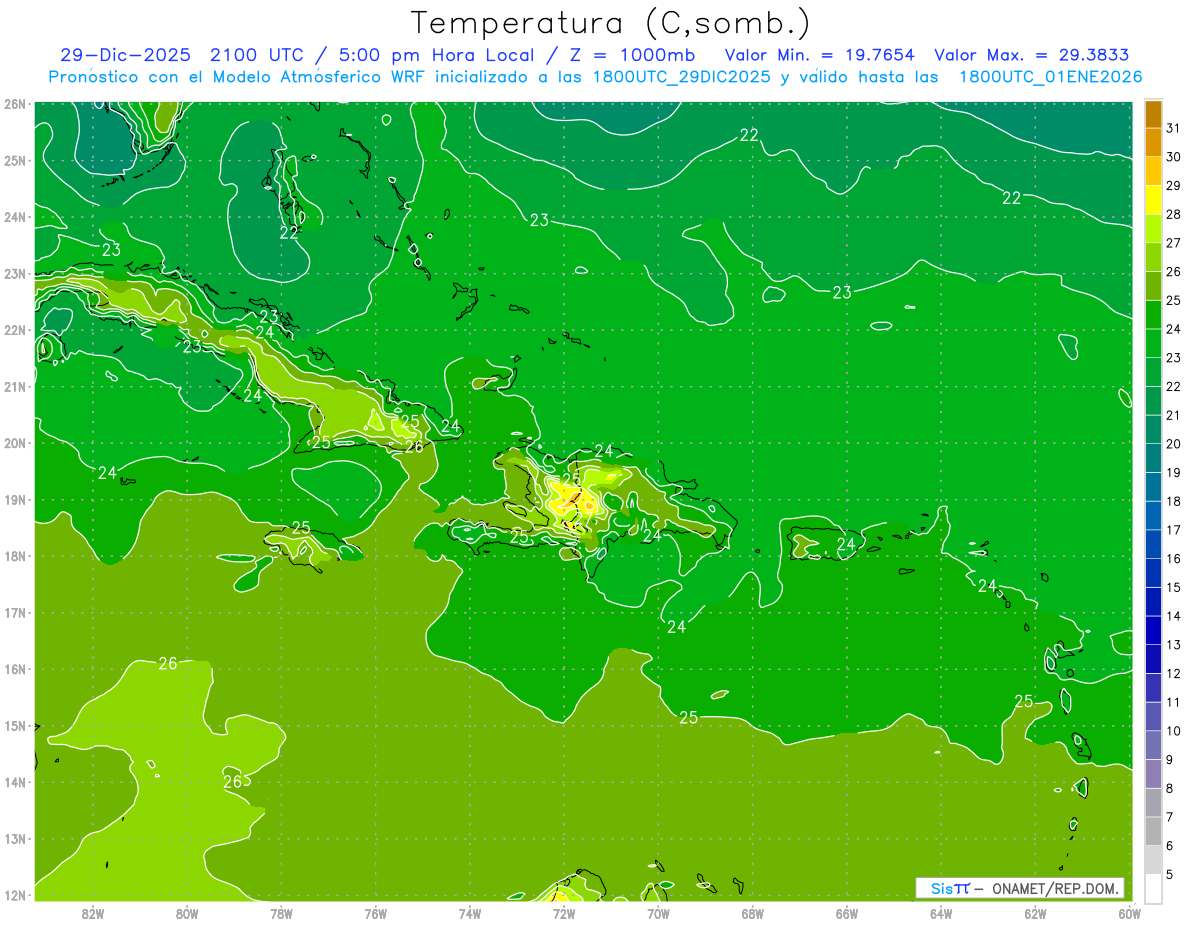Click the '12N' latitude label
Screen dimensions: 1200x927
point(15,895)
